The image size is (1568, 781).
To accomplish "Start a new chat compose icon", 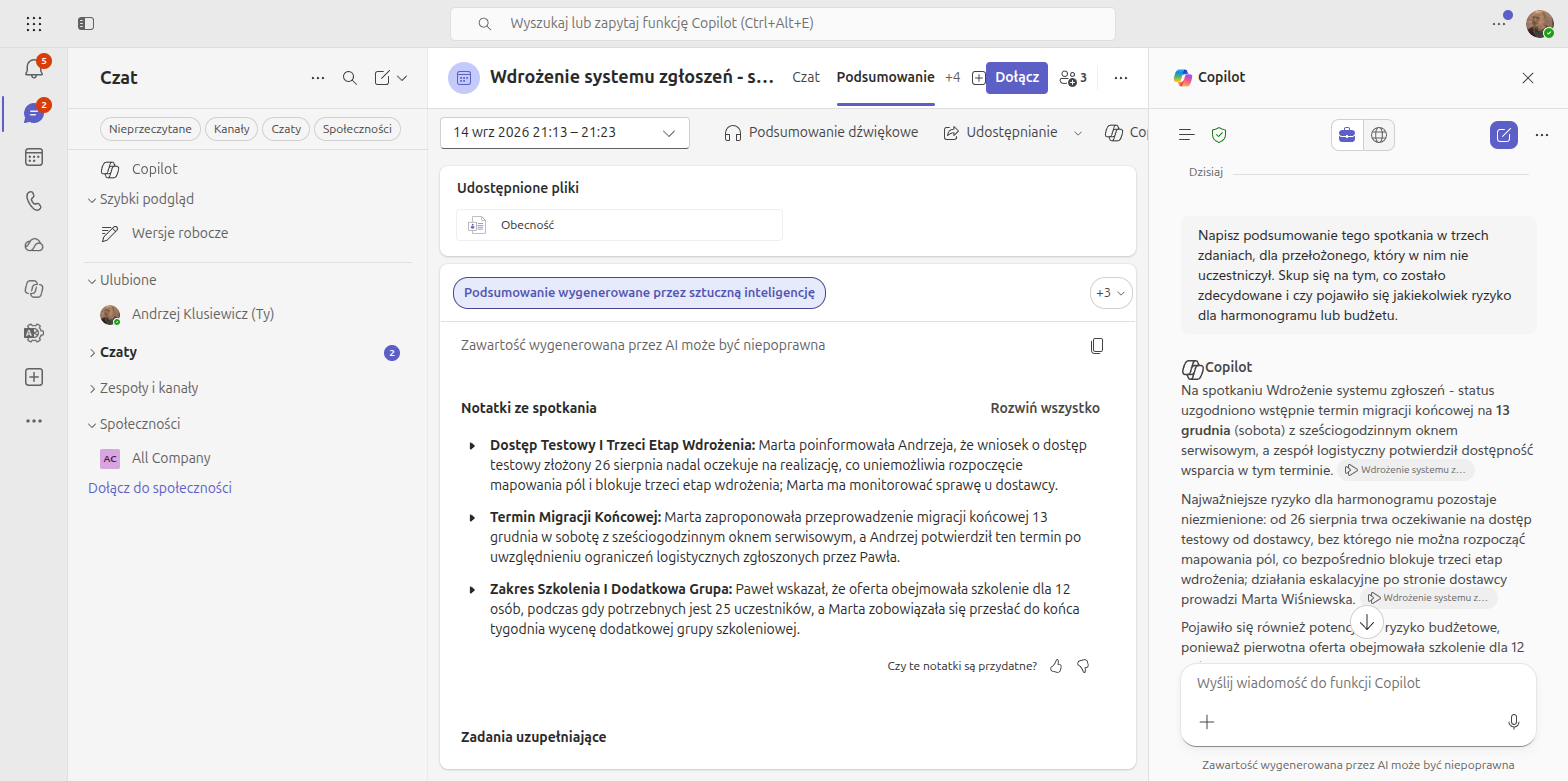I will pos(382,78).
